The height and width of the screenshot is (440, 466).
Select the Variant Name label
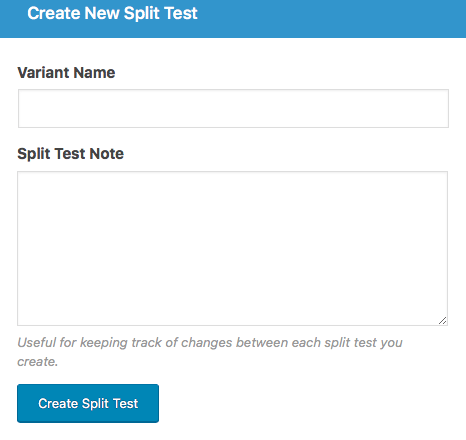(66, 73)
